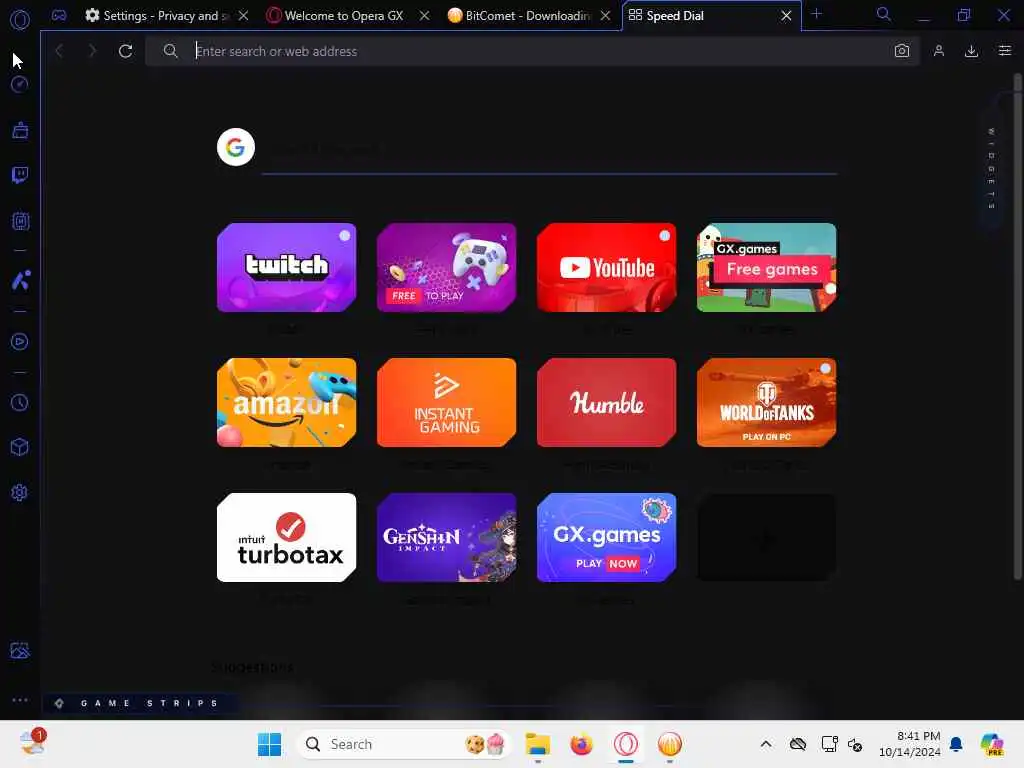Click the Google search engine logo
The image size is (1024, 768).
click(236, 147)
